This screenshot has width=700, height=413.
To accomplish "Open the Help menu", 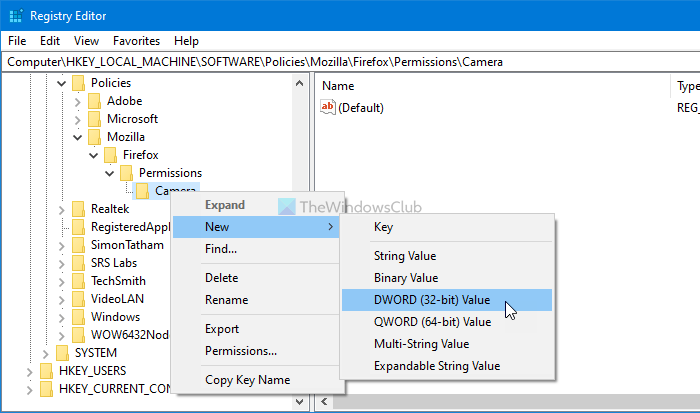I will point(186,41).
